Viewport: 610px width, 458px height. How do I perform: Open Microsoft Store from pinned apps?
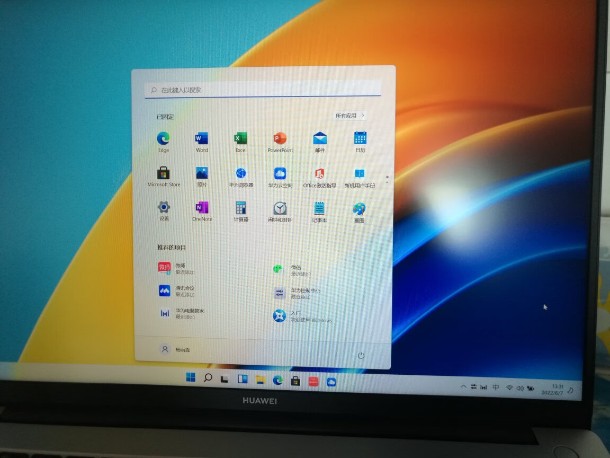click(x=163, y=174)
